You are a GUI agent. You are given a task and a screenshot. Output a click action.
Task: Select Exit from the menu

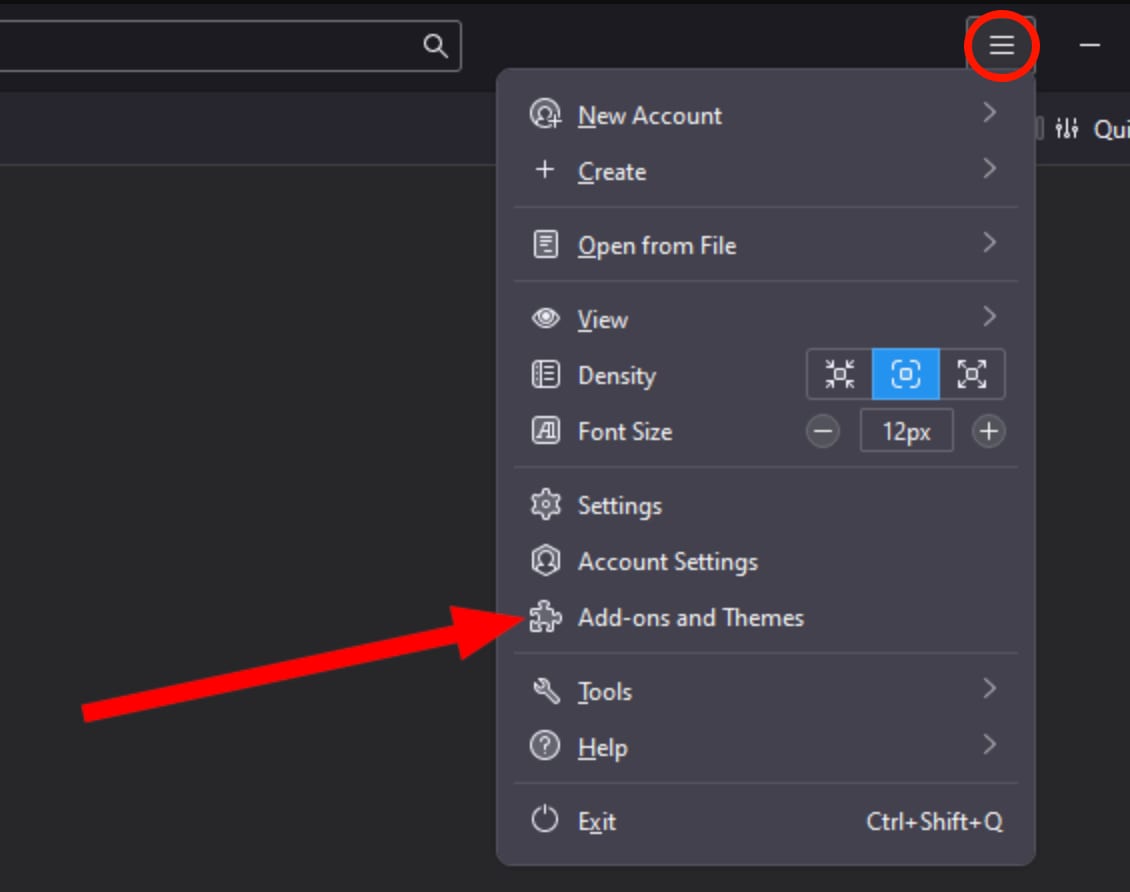(x=596, y=820)
